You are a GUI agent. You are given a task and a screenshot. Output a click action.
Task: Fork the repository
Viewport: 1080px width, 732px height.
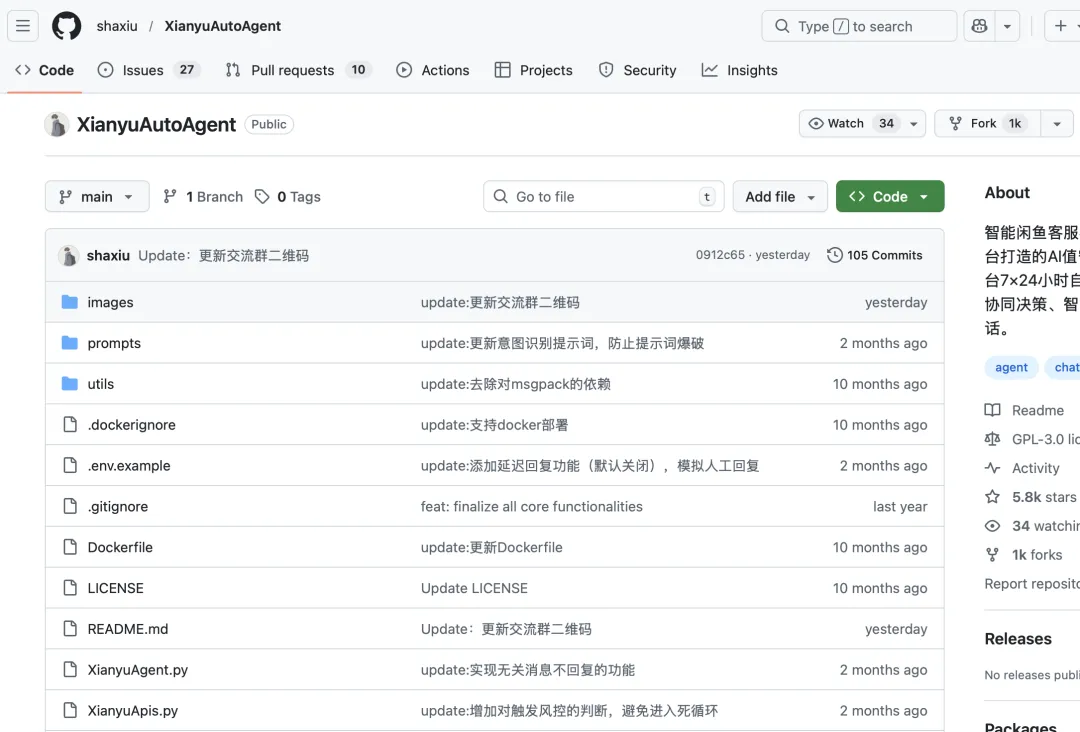[987, 123]
